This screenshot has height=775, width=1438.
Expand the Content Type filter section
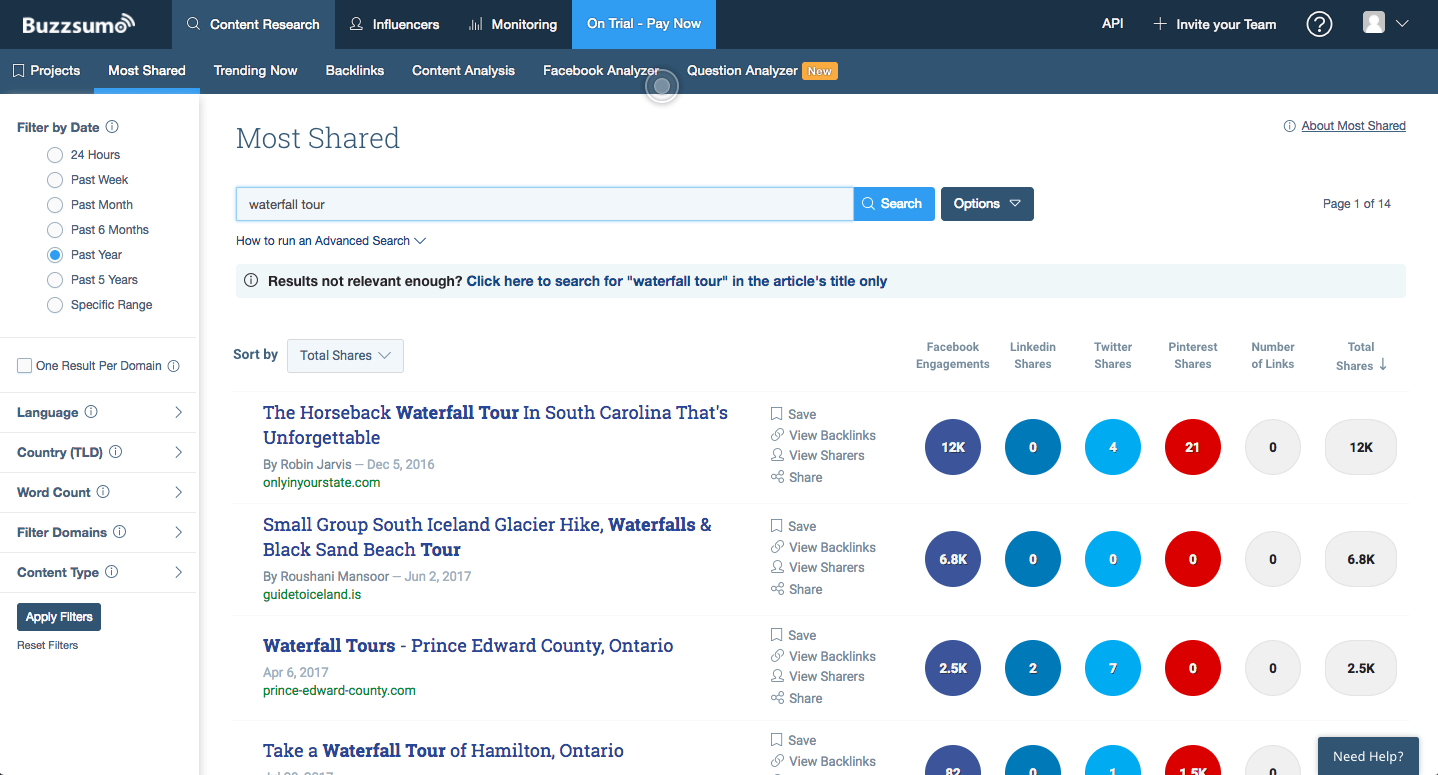pos(100,572)
